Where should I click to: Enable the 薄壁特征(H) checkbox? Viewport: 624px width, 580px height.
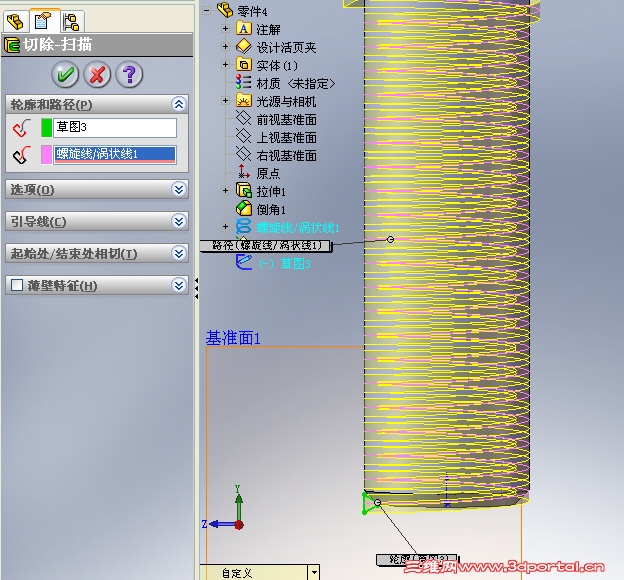coord(17,285)
